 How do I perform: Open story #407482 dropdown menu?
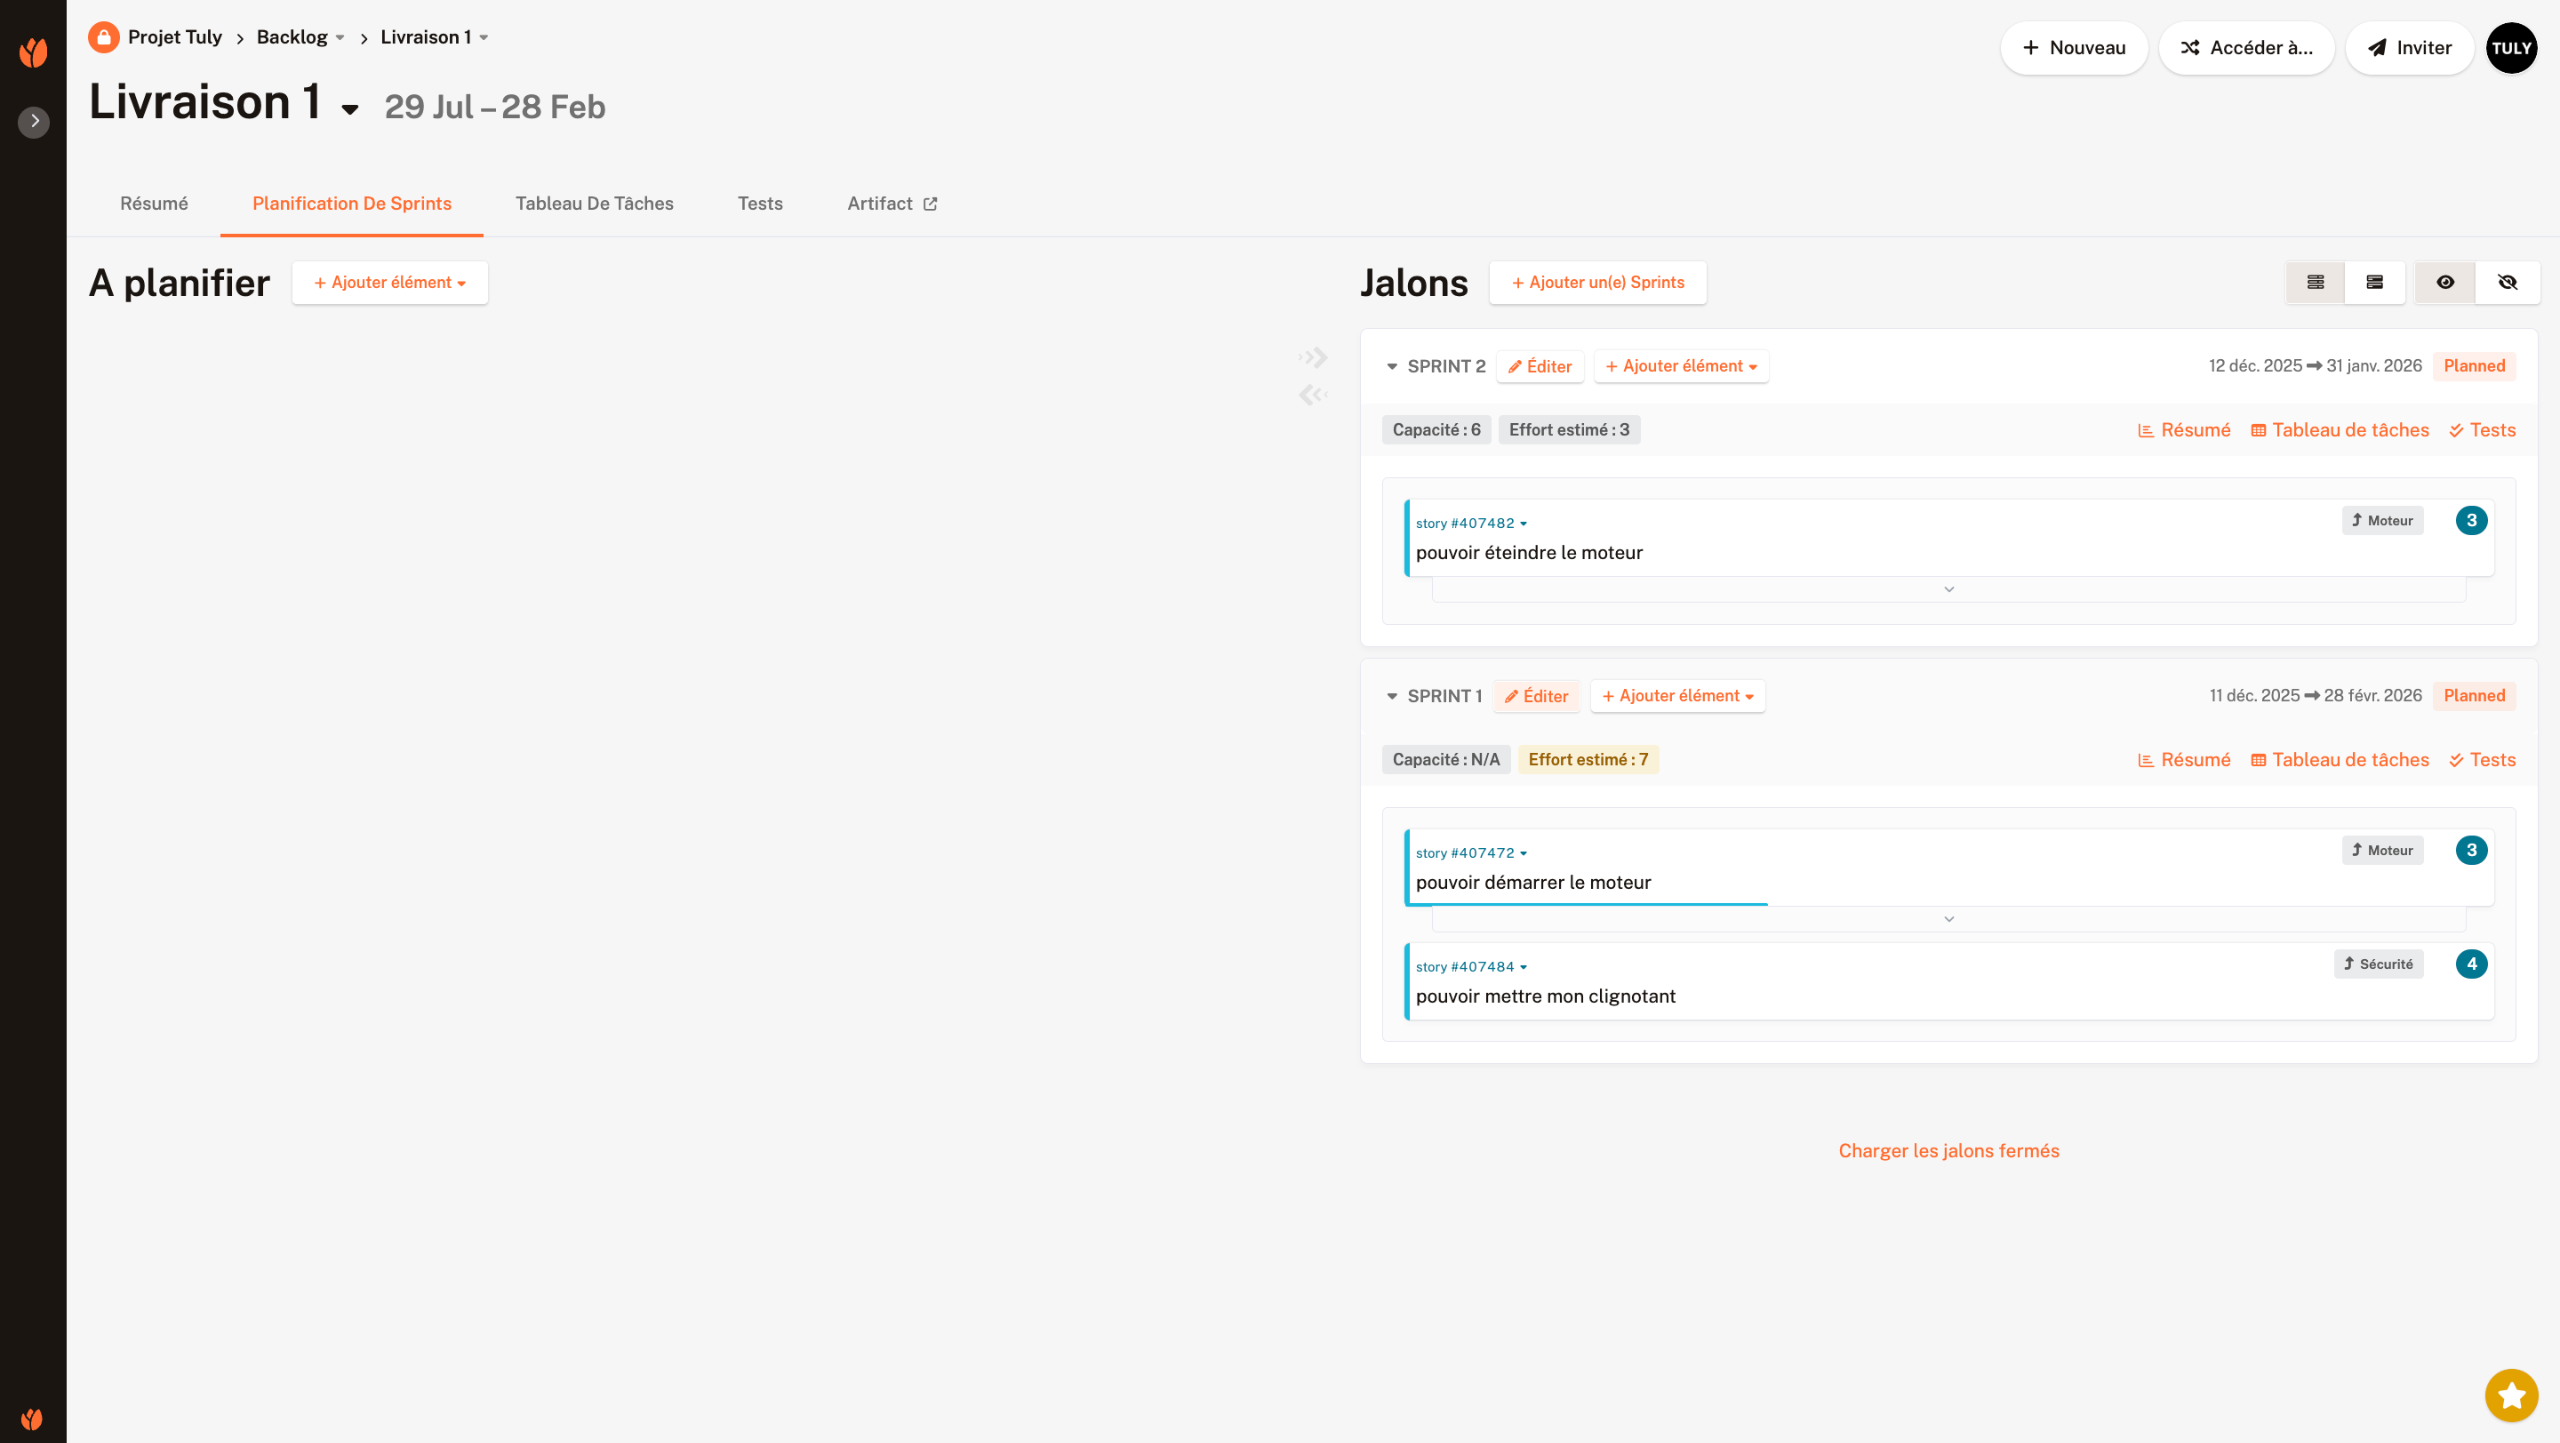click(x=1523, y=524)
